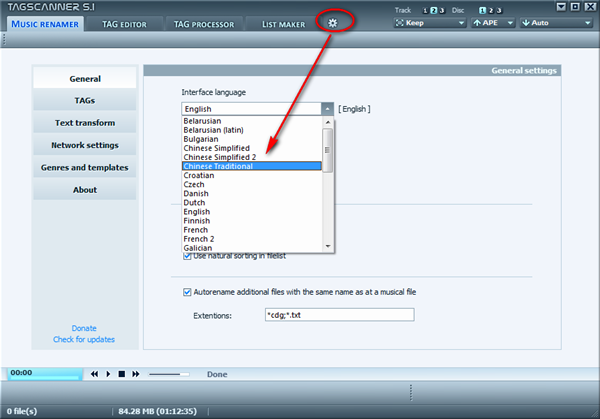Click the language list scrollbar thumb
Screen dimensions: 600x419
click(x=328, y=150)
